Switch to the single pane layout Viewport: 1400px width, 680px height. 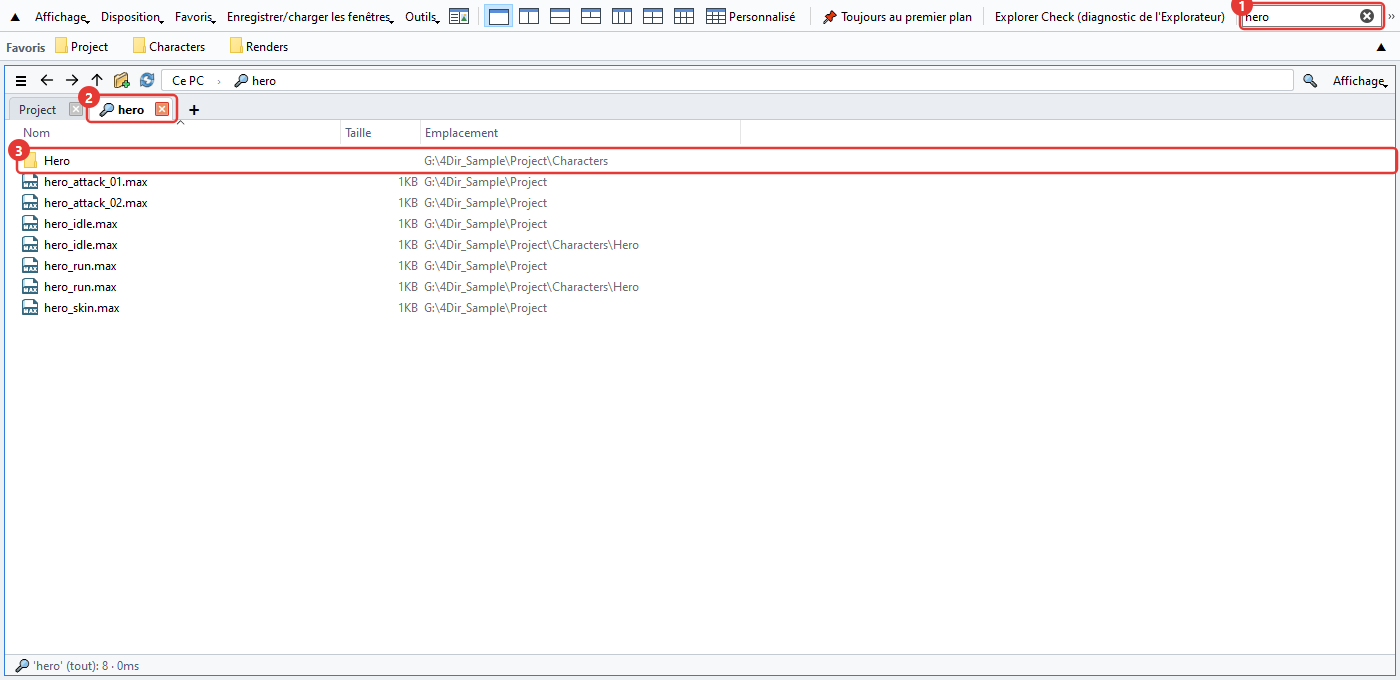[x=498, y=17]
